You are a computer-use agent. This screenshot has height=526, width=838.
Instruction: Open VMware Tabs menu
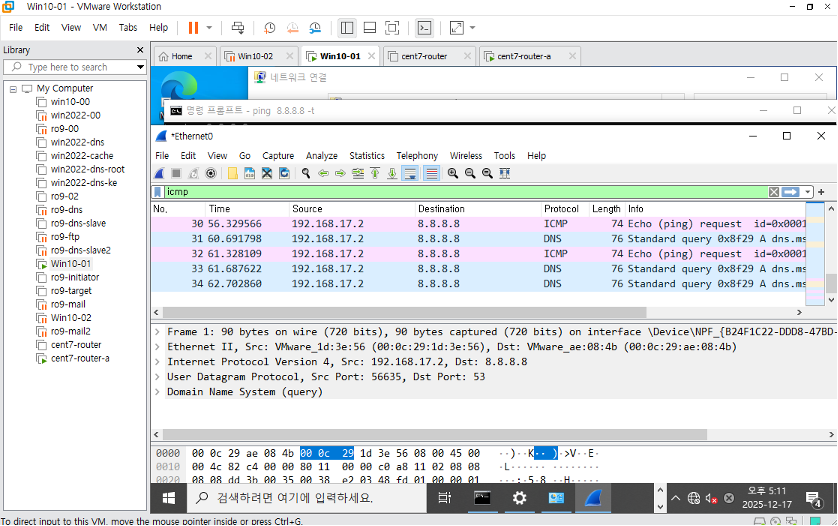(x=128, y=28)
